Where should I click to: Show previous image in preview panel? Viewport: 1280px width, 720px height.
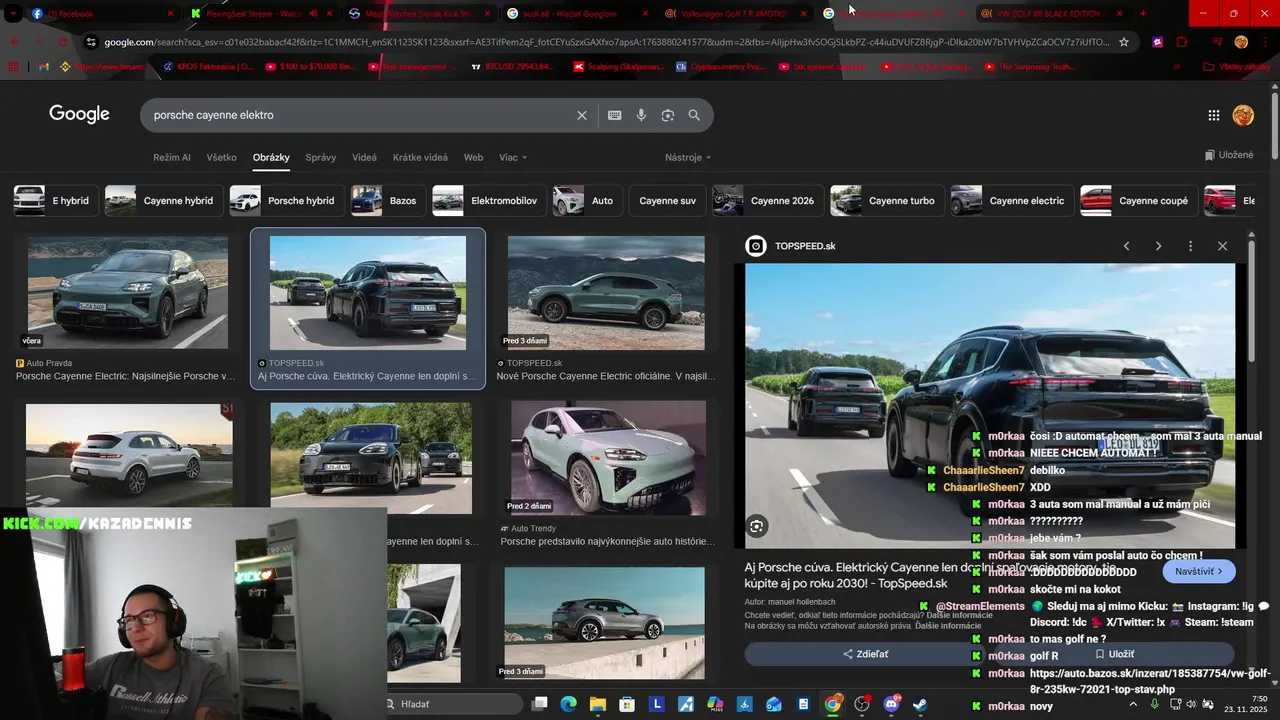pos(1126,246)
